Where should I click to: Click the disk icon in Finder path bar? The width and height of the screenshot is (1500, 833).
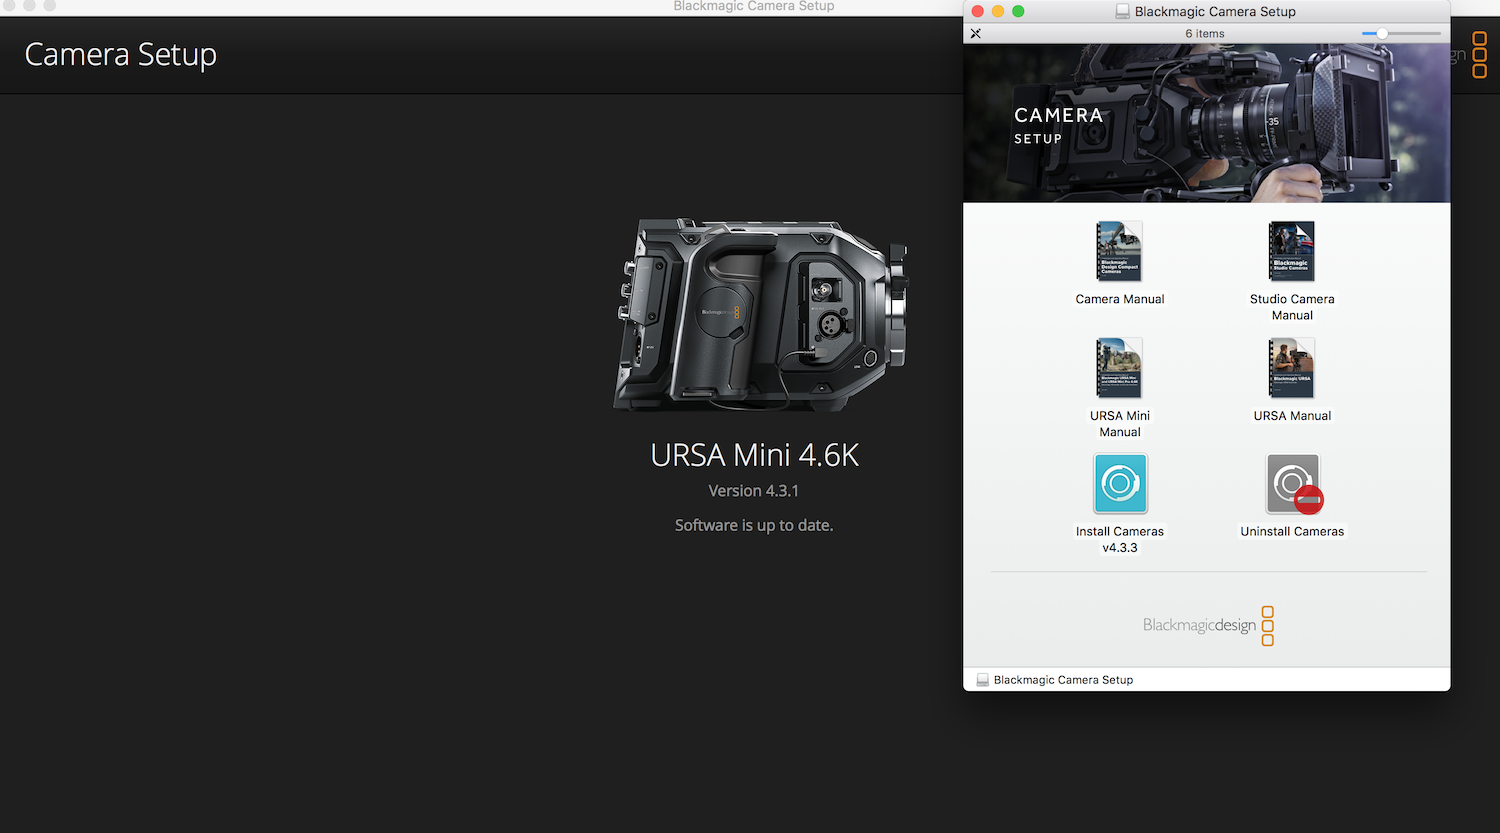coord(982,680)
